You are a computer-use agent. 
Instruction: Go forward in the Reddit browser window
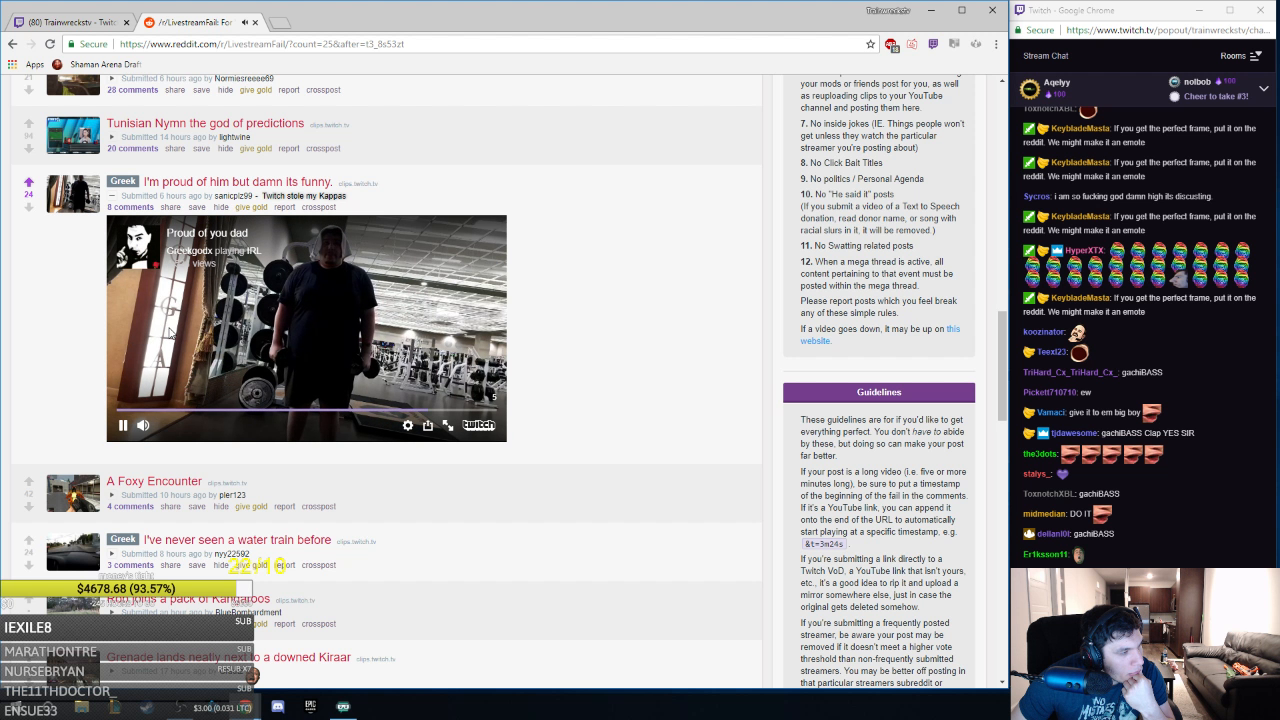point(31,44)
